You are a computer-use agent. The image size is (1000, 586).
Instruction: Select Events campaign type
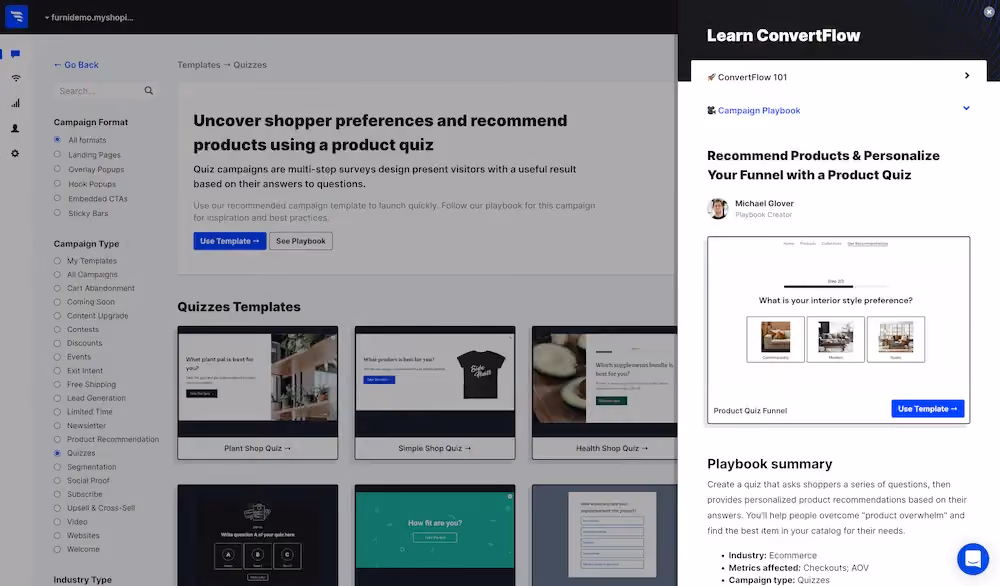point(57,356)
